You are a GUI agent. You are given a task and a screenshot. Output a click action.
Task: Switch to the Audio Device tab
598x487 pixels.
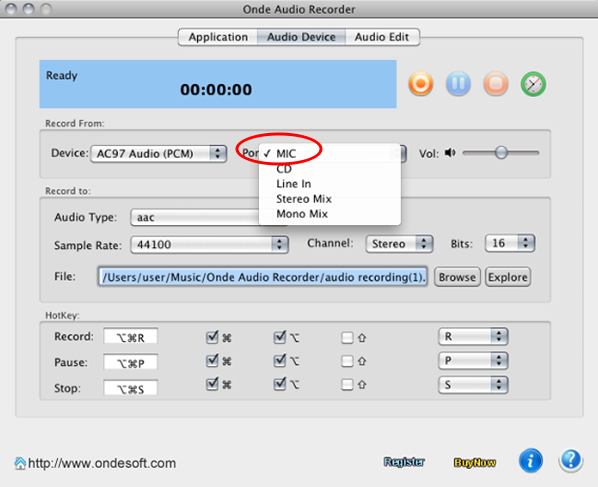pos(301,37)
